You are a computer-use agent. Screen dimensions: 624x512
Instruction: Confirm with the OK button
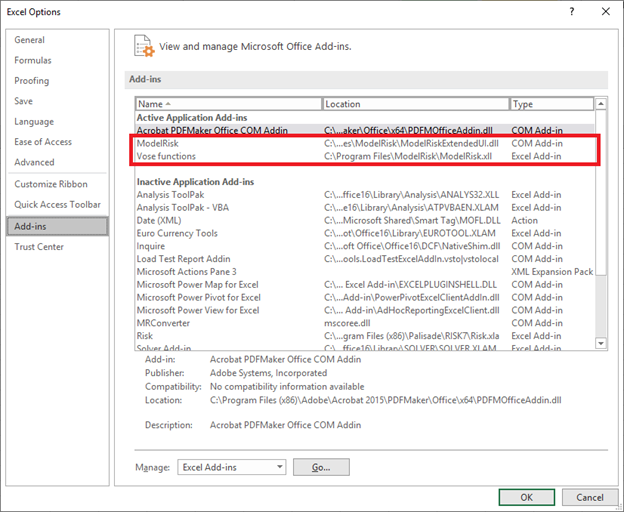[x=526, y=497]
